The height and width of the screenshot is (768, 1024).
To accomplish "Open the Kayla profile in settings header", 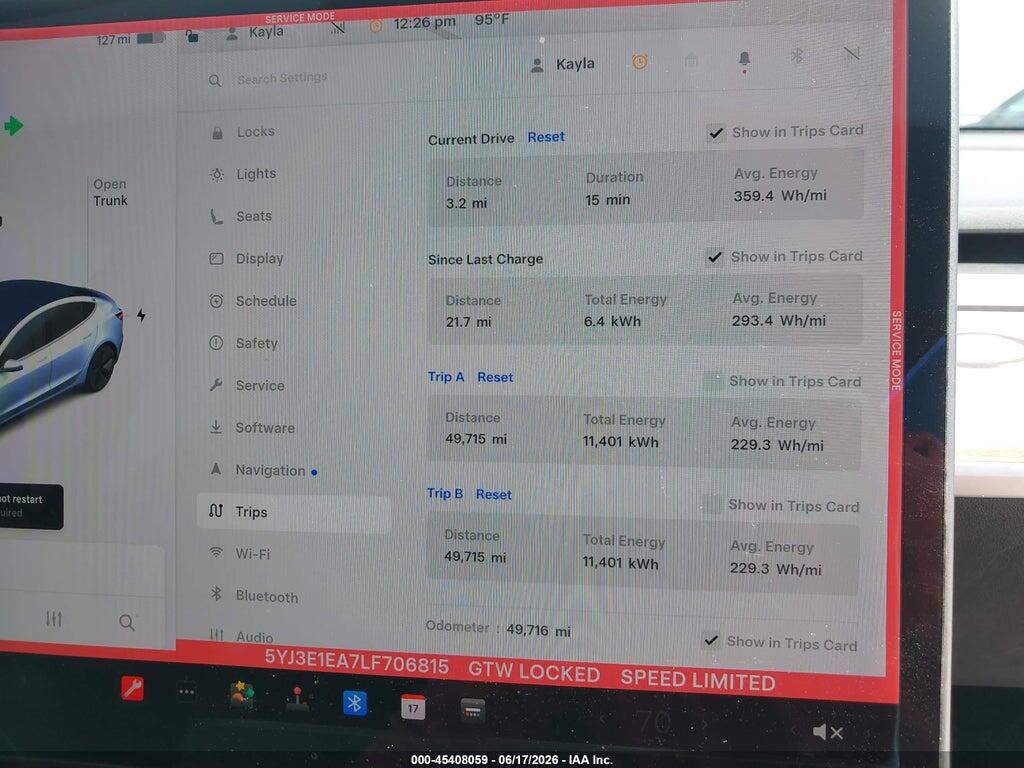I will pyautogui.click(x=563, y=64).
